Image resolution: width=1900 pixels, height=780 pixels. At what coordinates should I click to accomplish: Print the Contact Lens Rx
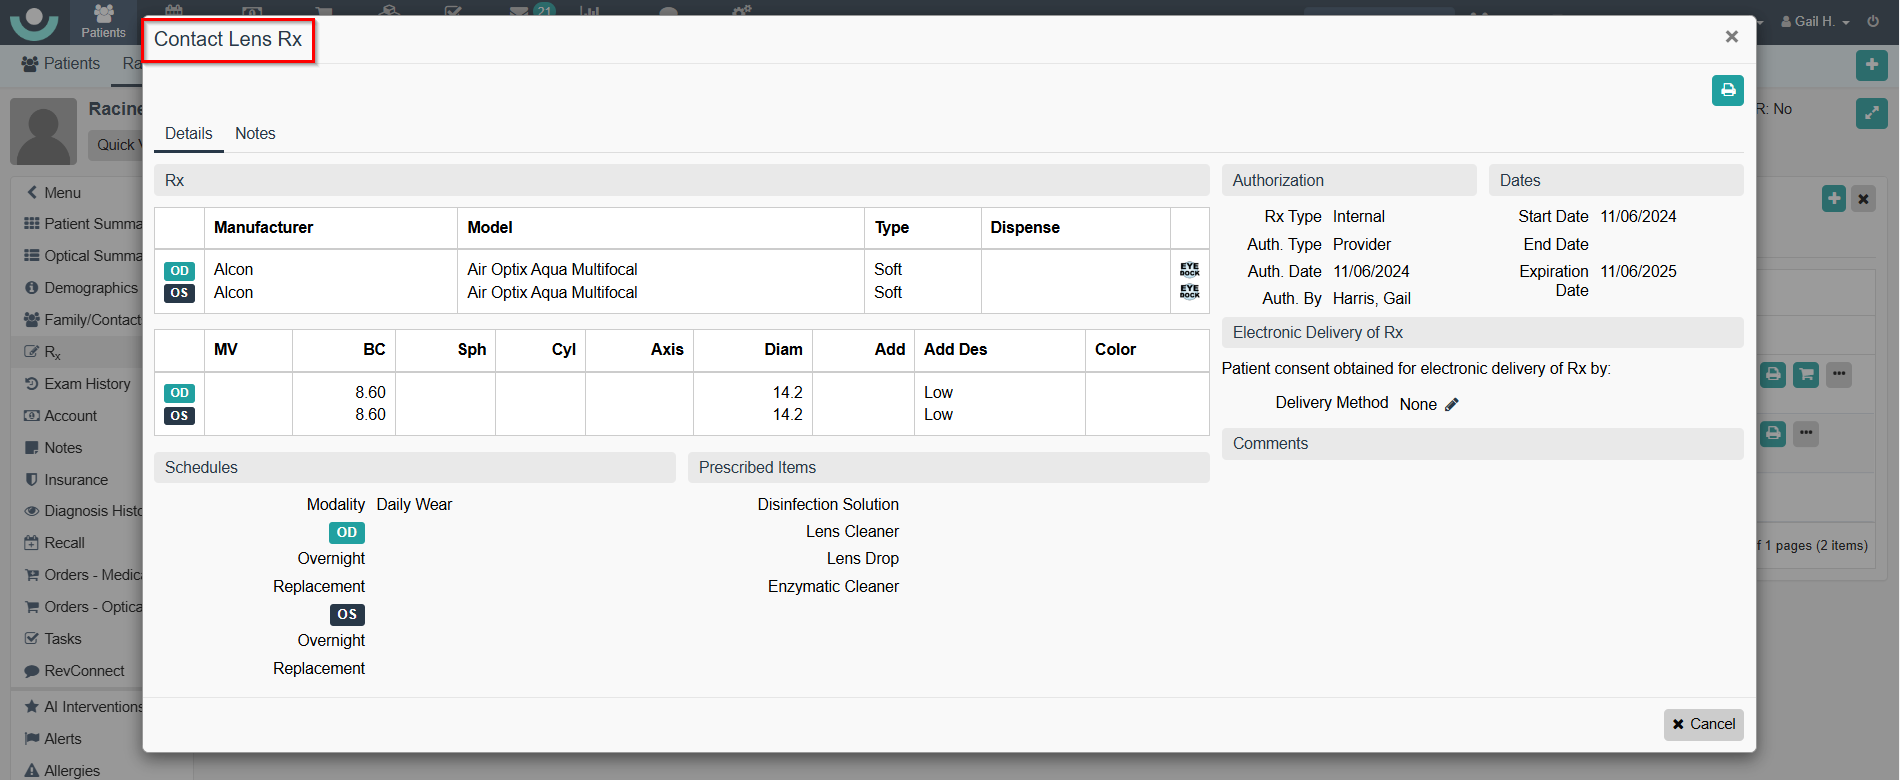(x=1727, y=90)
